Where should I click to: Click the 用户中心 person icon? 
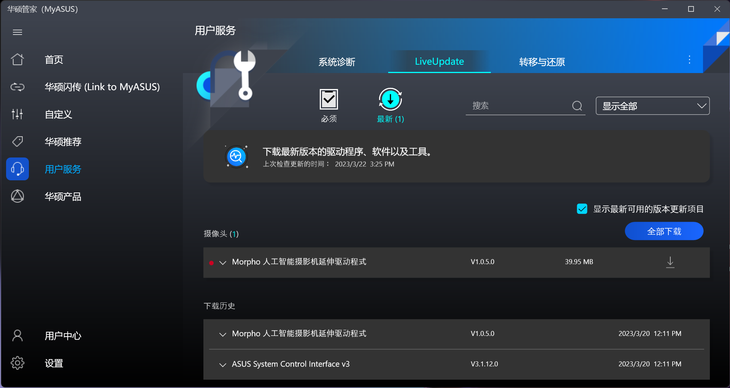pos(17,335)
